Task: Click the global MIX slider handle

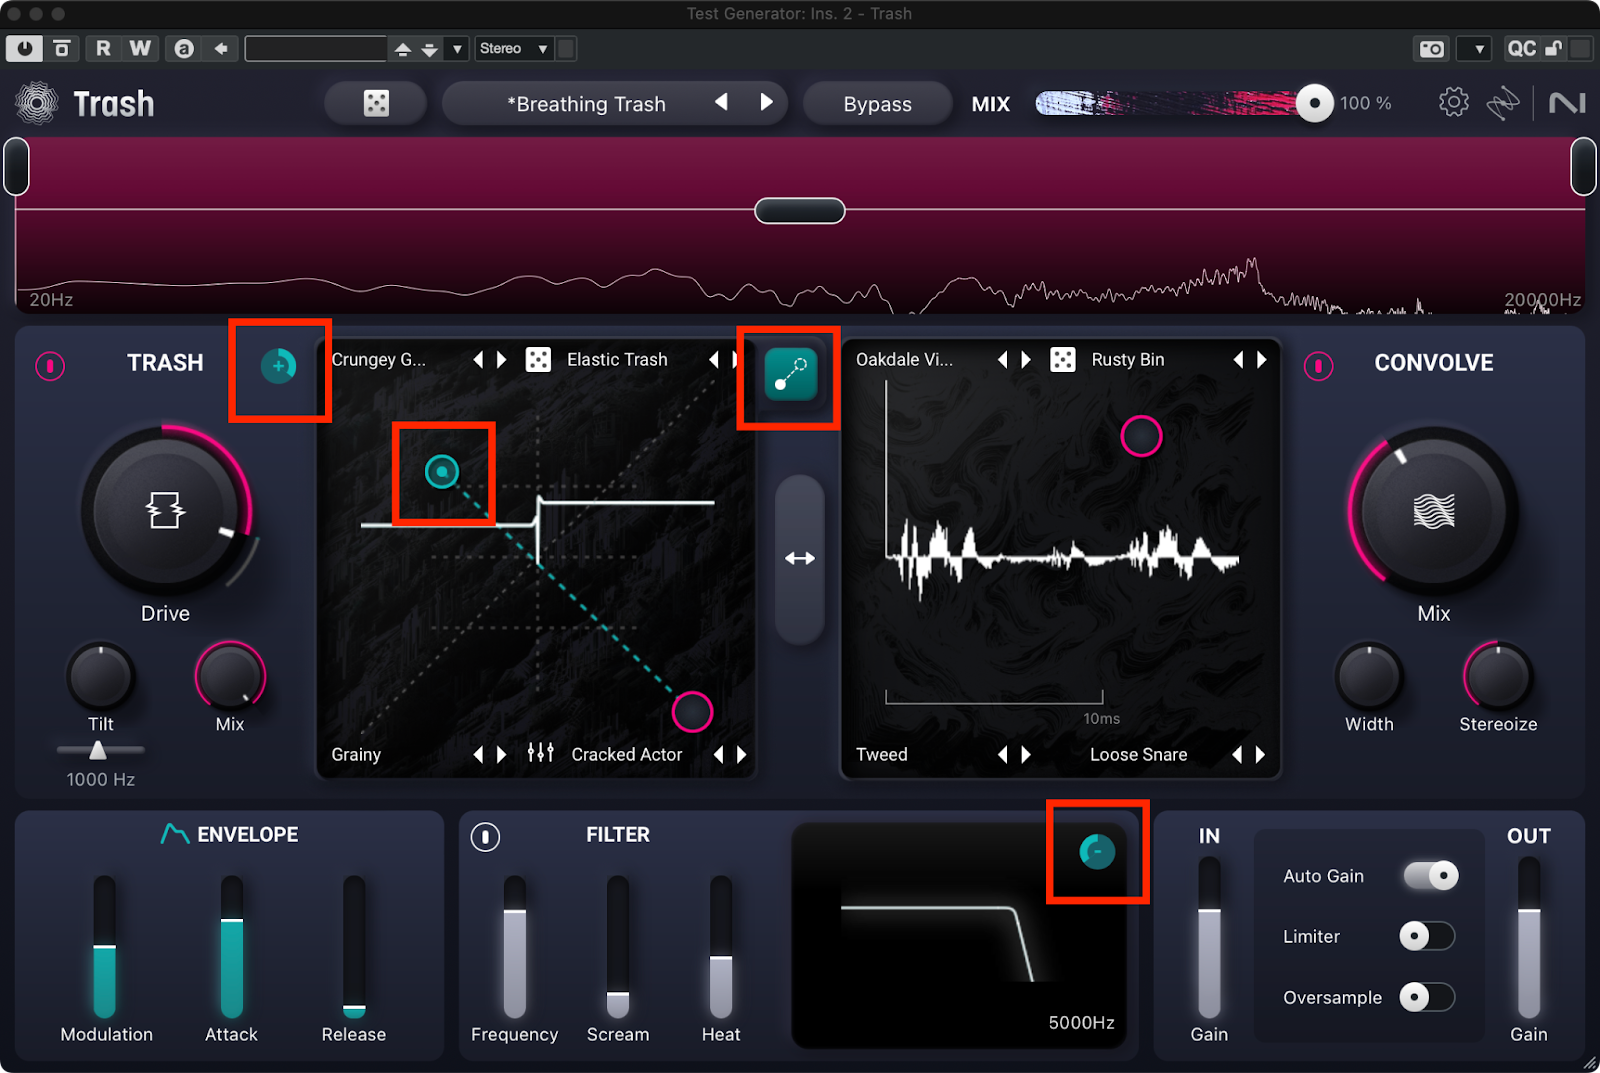Action: [1314, 103]
